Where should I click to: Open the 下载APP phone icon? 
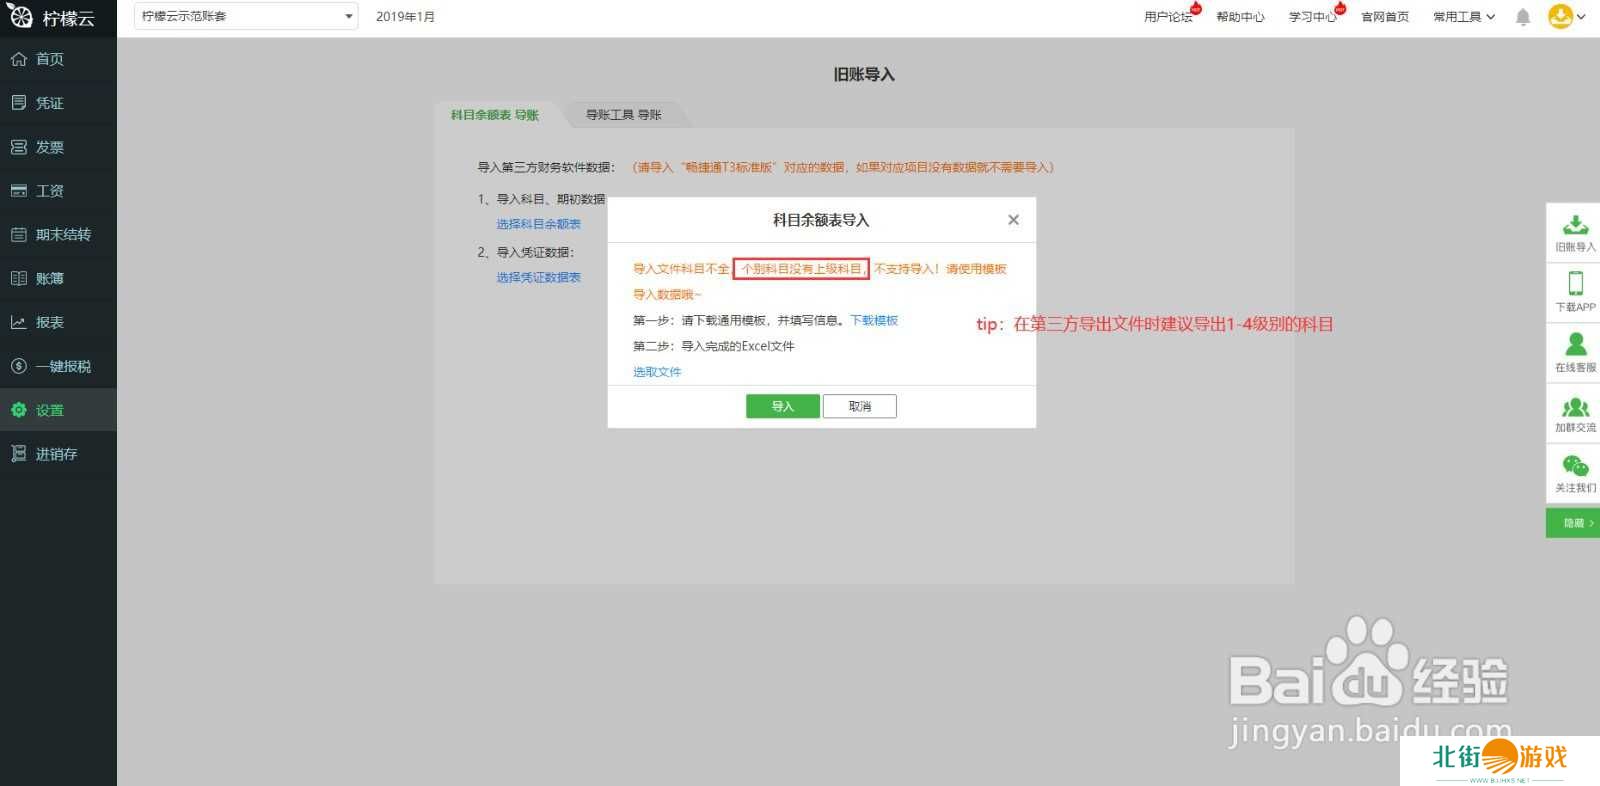coord(1575,284)
